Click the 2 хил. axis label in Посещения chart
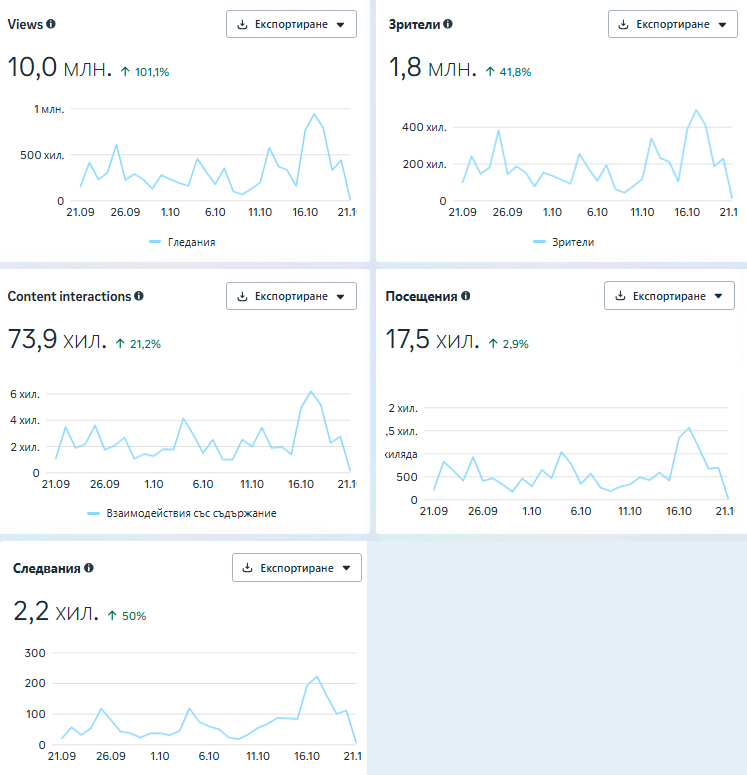The width and height of the screenshot is (747, 775). tap(403, 408)
